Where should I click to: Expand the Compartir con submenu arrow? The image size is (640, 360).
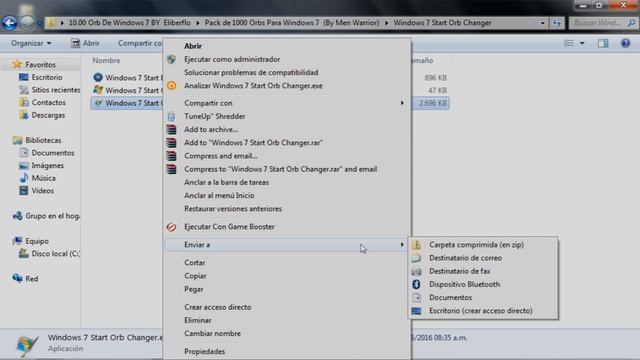[402, 103]
